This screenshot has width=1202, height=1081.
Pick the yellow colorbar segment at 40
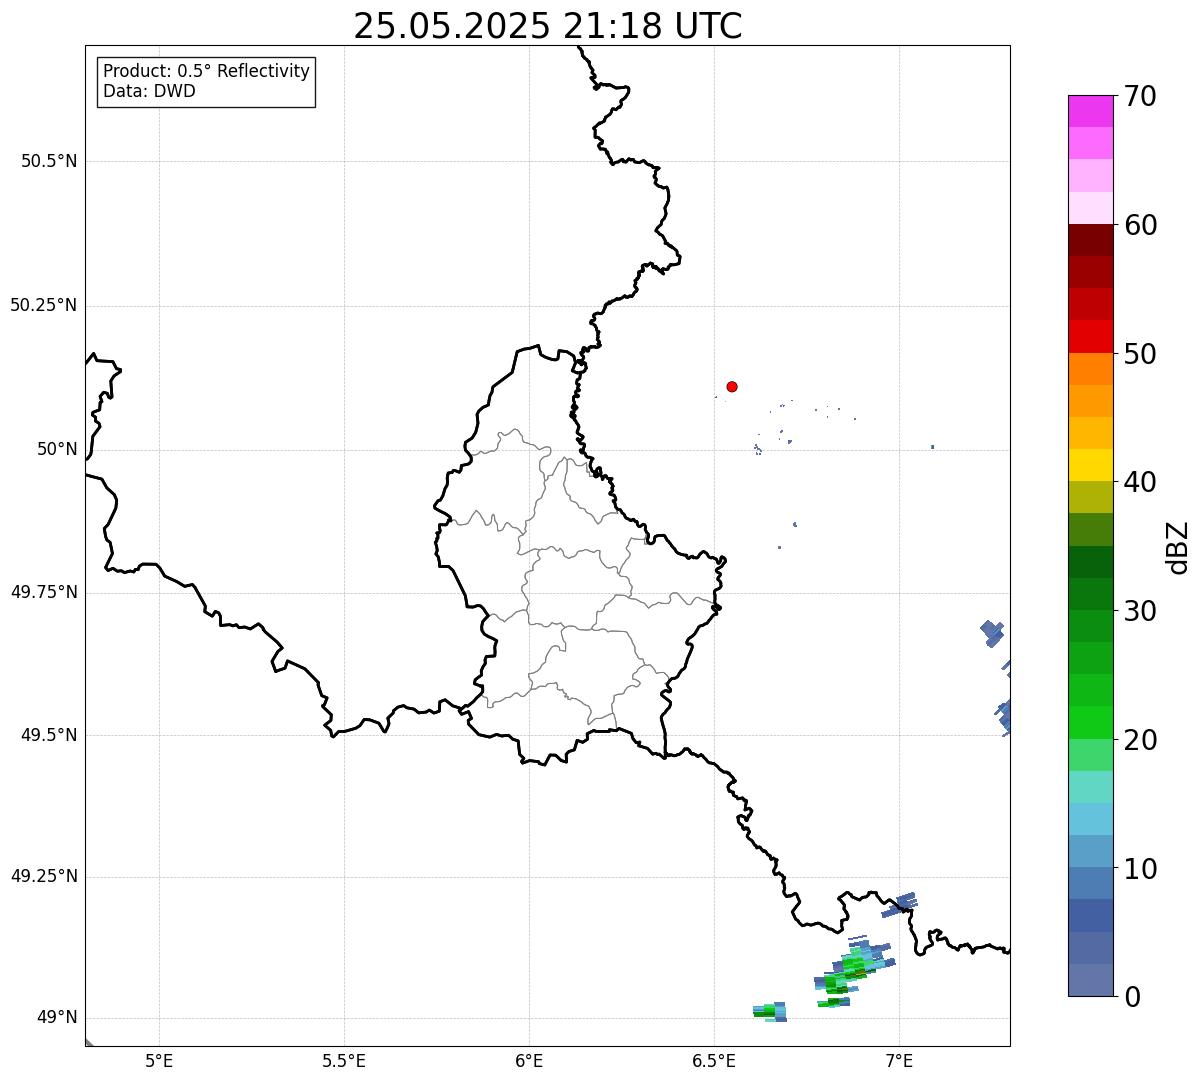[x=1090, y=466]
